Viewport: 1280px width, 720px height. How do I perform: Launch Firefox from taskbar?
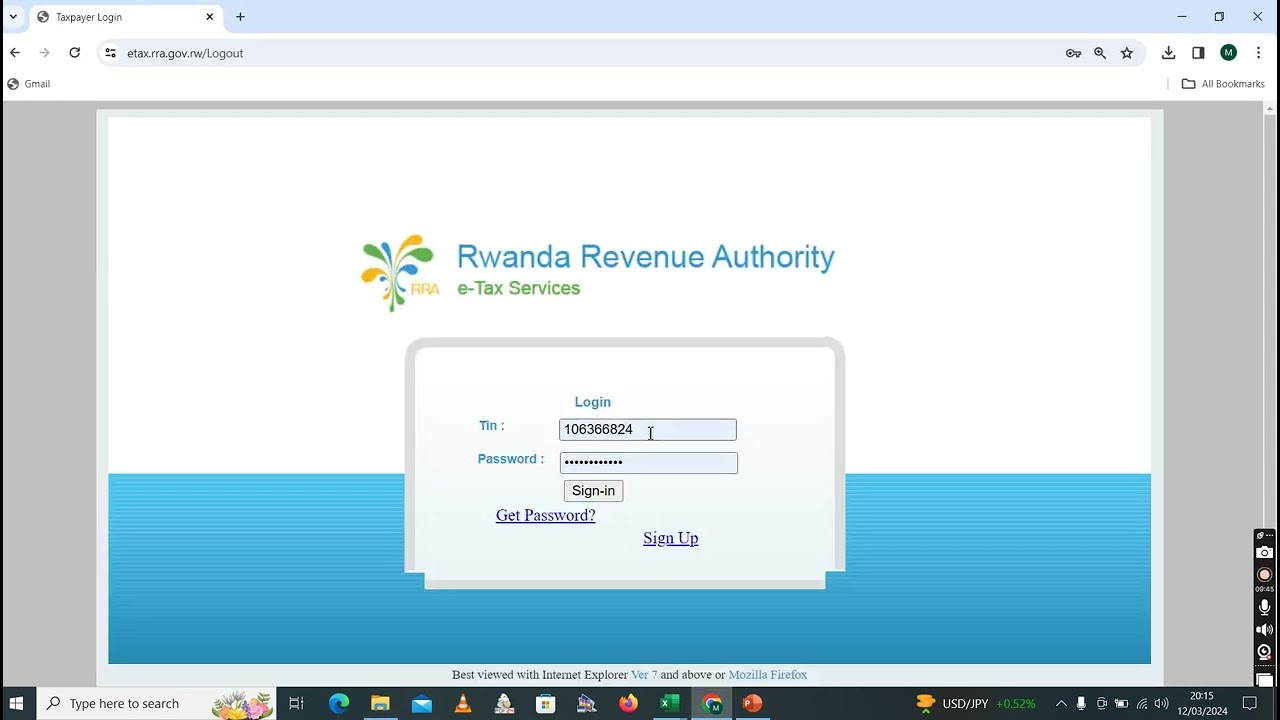(628, 703)
